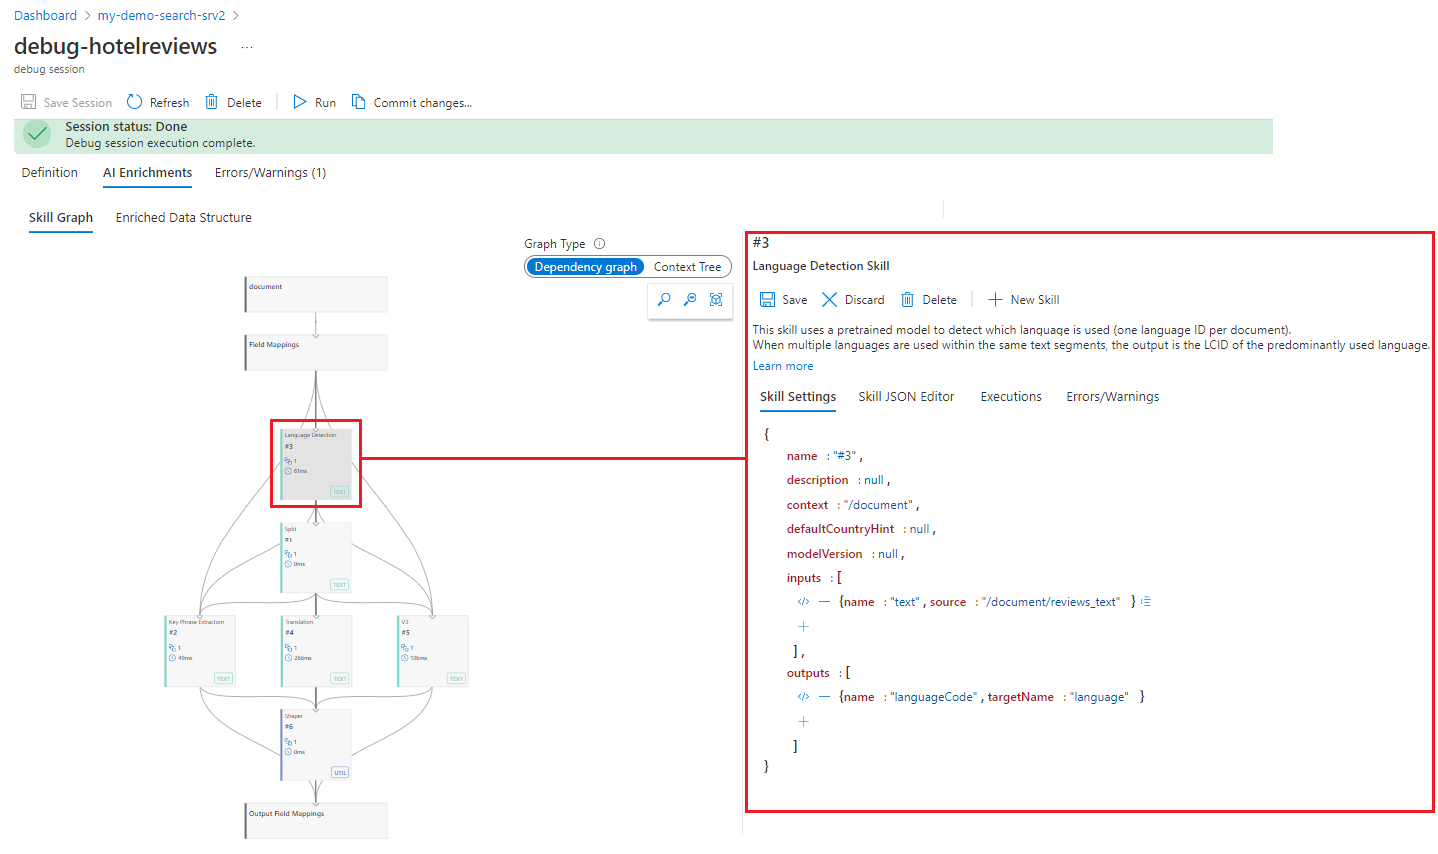
Task: Edit the input name "text" value
Action: (x=905, y=602)
